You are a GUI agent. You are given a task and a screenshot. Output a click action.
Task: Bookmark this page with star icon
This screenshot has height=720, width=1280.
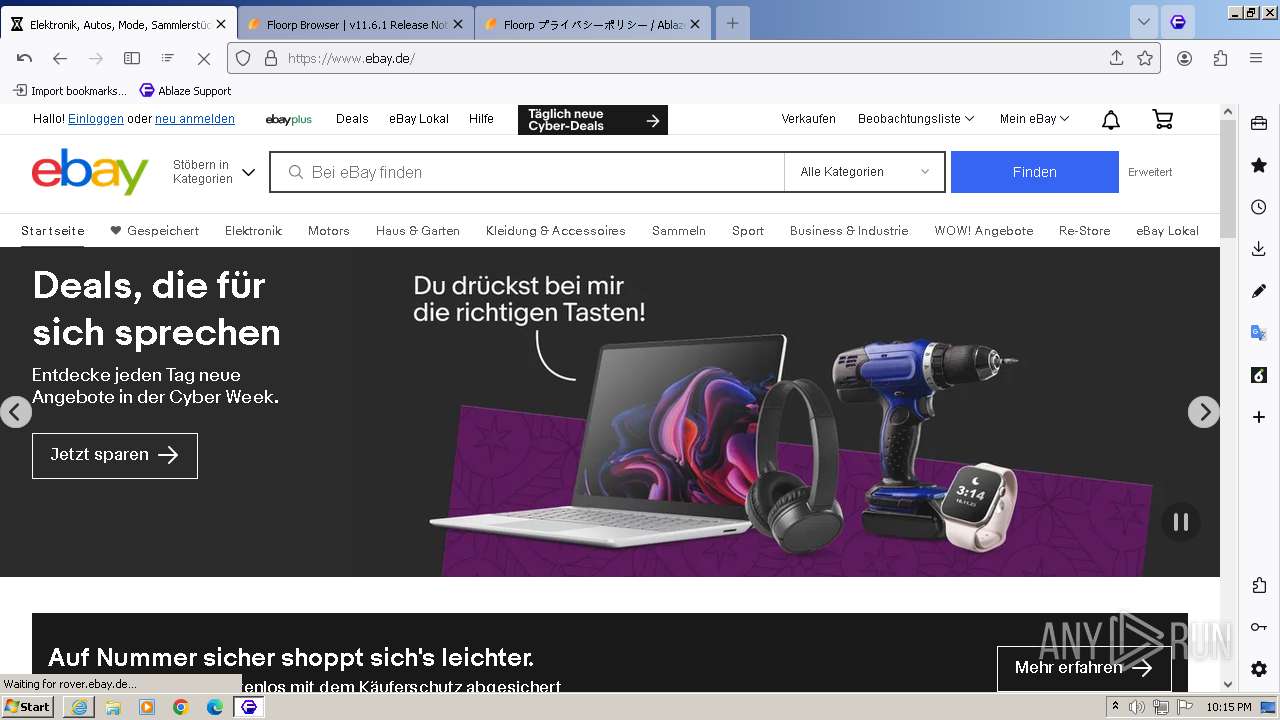tap(1145, 58)
